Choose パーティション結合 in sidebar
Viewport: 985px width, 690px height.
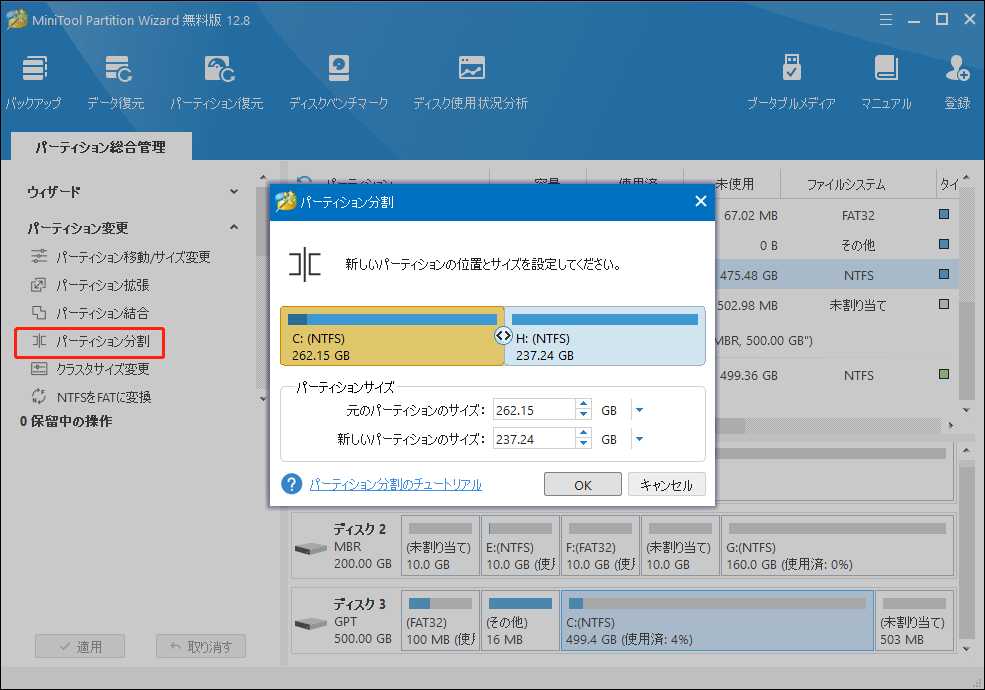90,313
